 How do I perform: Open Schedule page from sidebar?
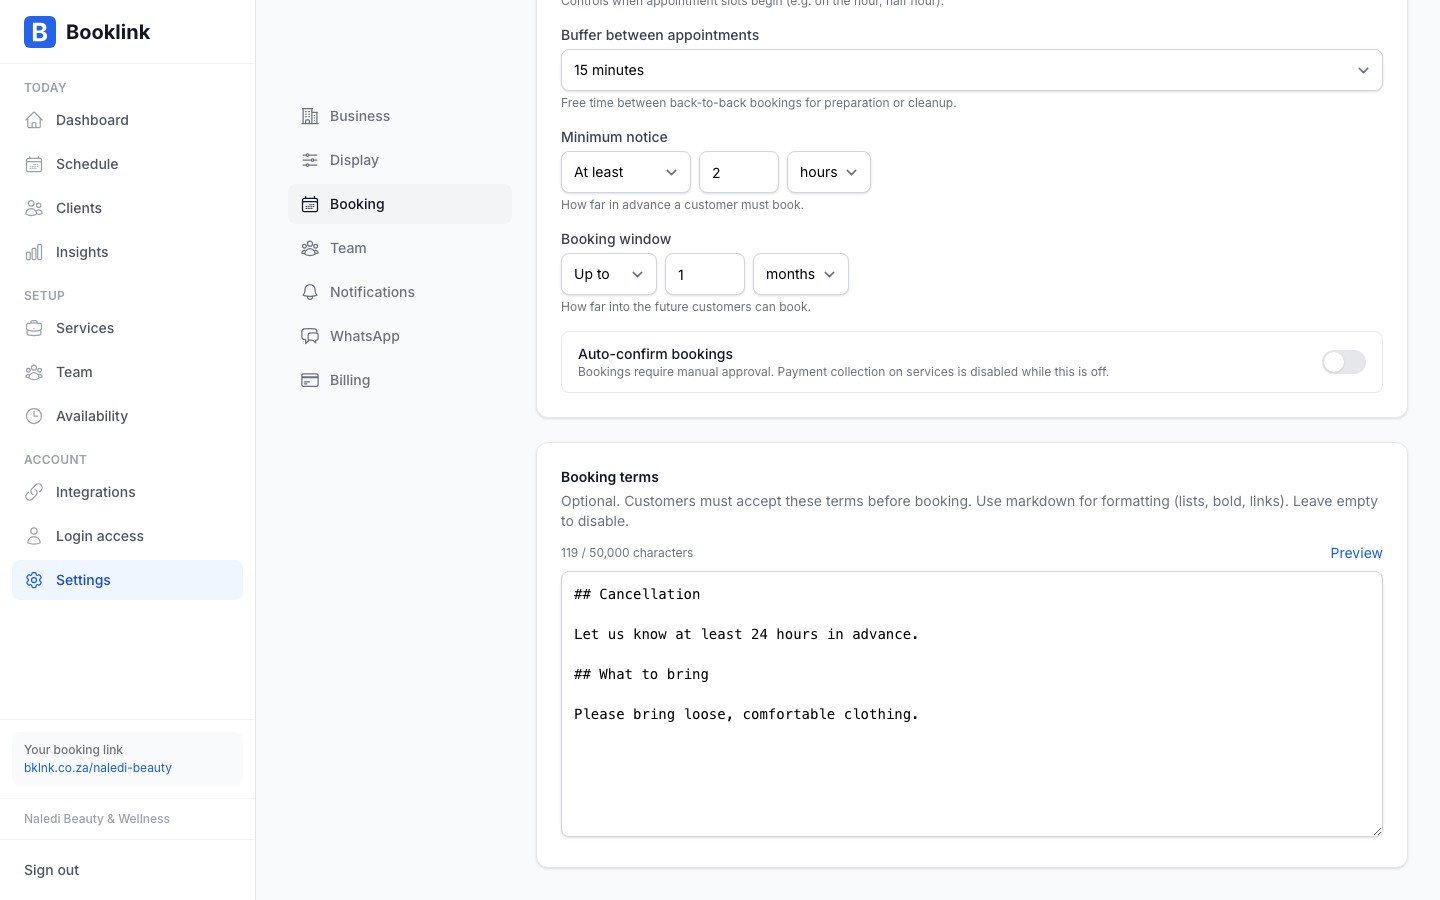click(x=127, y=164)
